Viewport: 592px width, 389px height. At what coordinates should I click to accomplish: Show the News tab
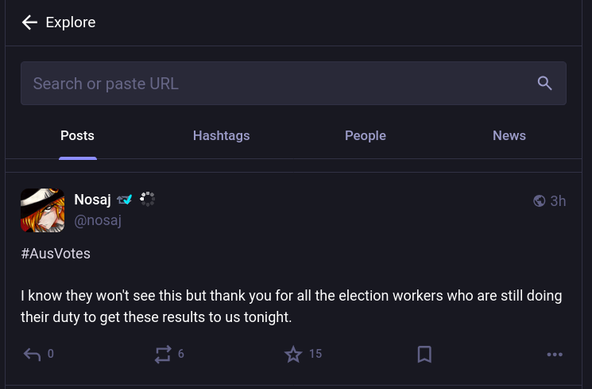(x=509, y=136)
